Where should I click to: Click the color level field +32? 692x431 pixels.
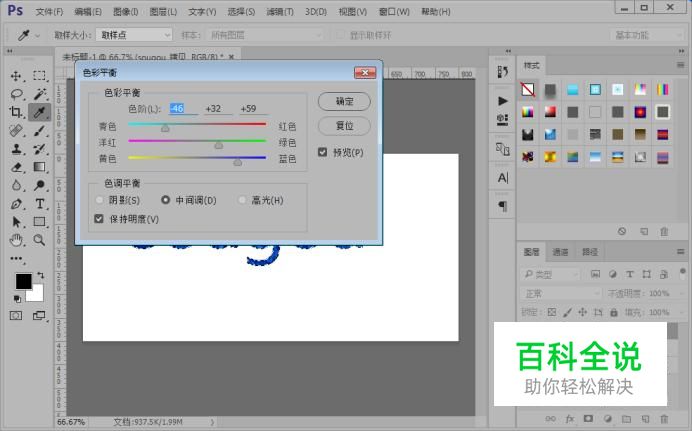coord(218,109)
